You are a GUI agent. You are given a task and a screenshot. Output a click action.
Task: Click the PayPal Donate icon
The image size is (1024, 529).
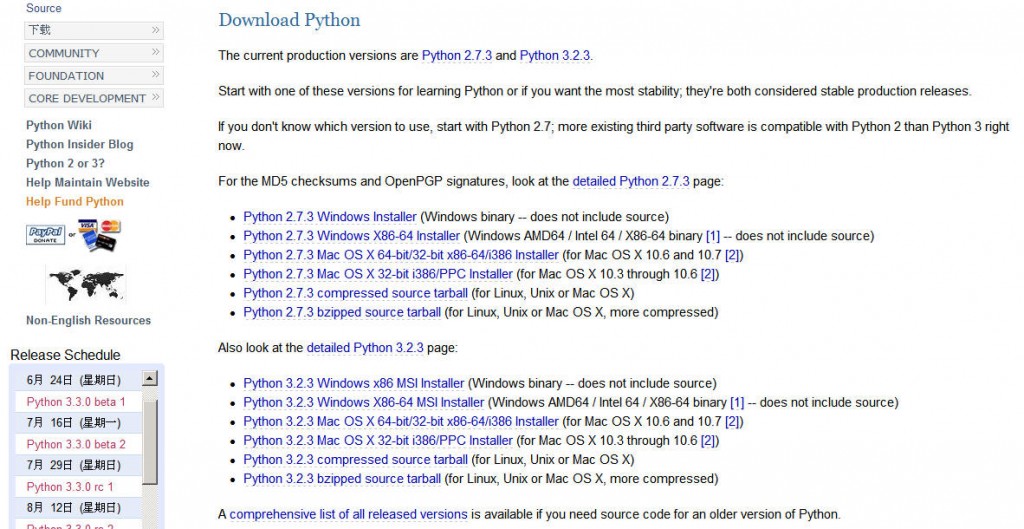[46, 234]
